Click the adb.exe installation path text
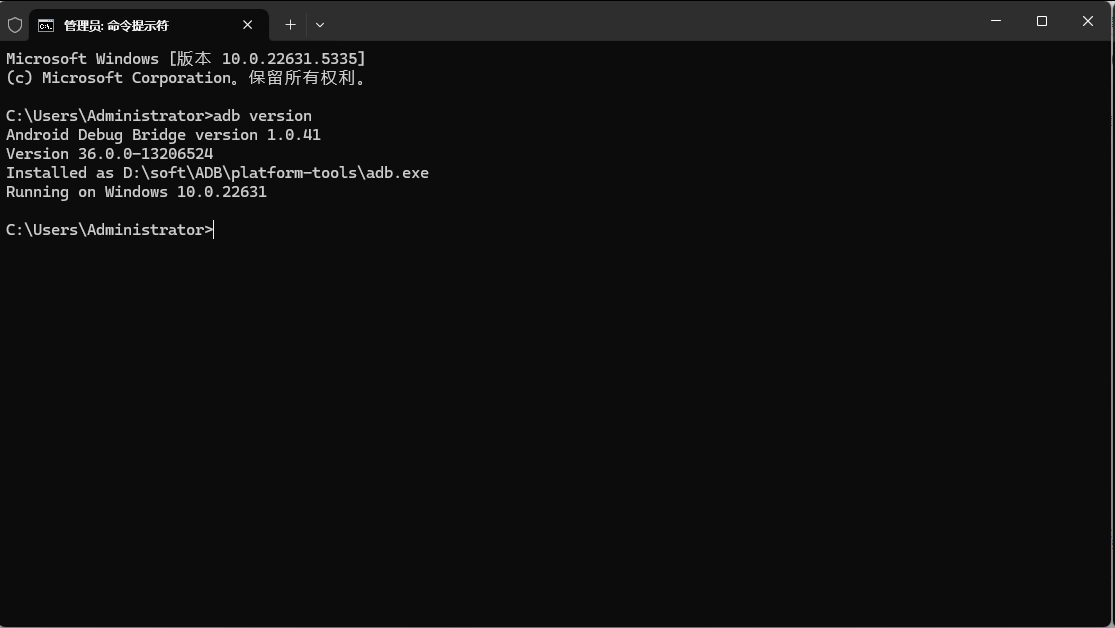Viewport: 1115px width, 628px height. (217, 172)
